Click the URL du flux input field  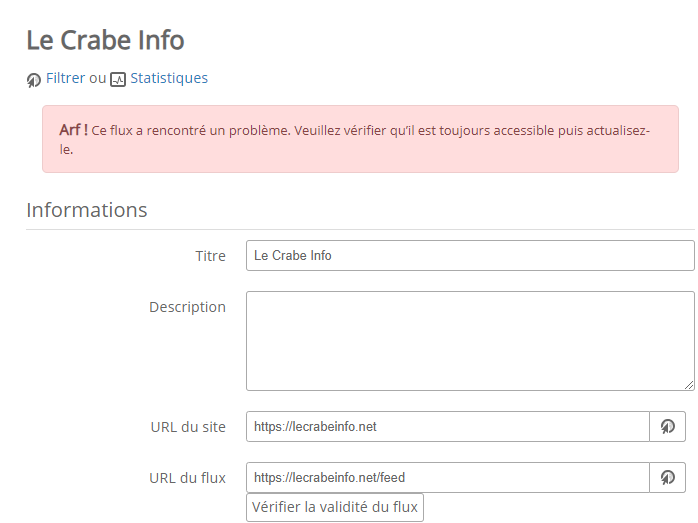coord(447,478)
